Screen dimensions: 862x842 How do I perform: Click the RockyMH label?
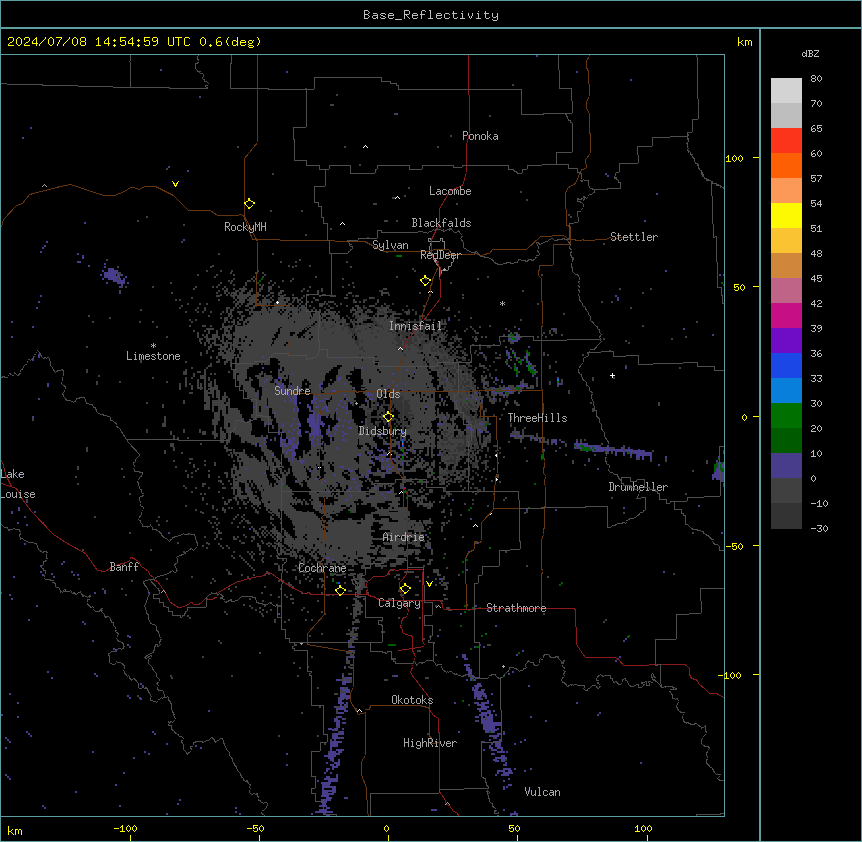tap(245, 227)
